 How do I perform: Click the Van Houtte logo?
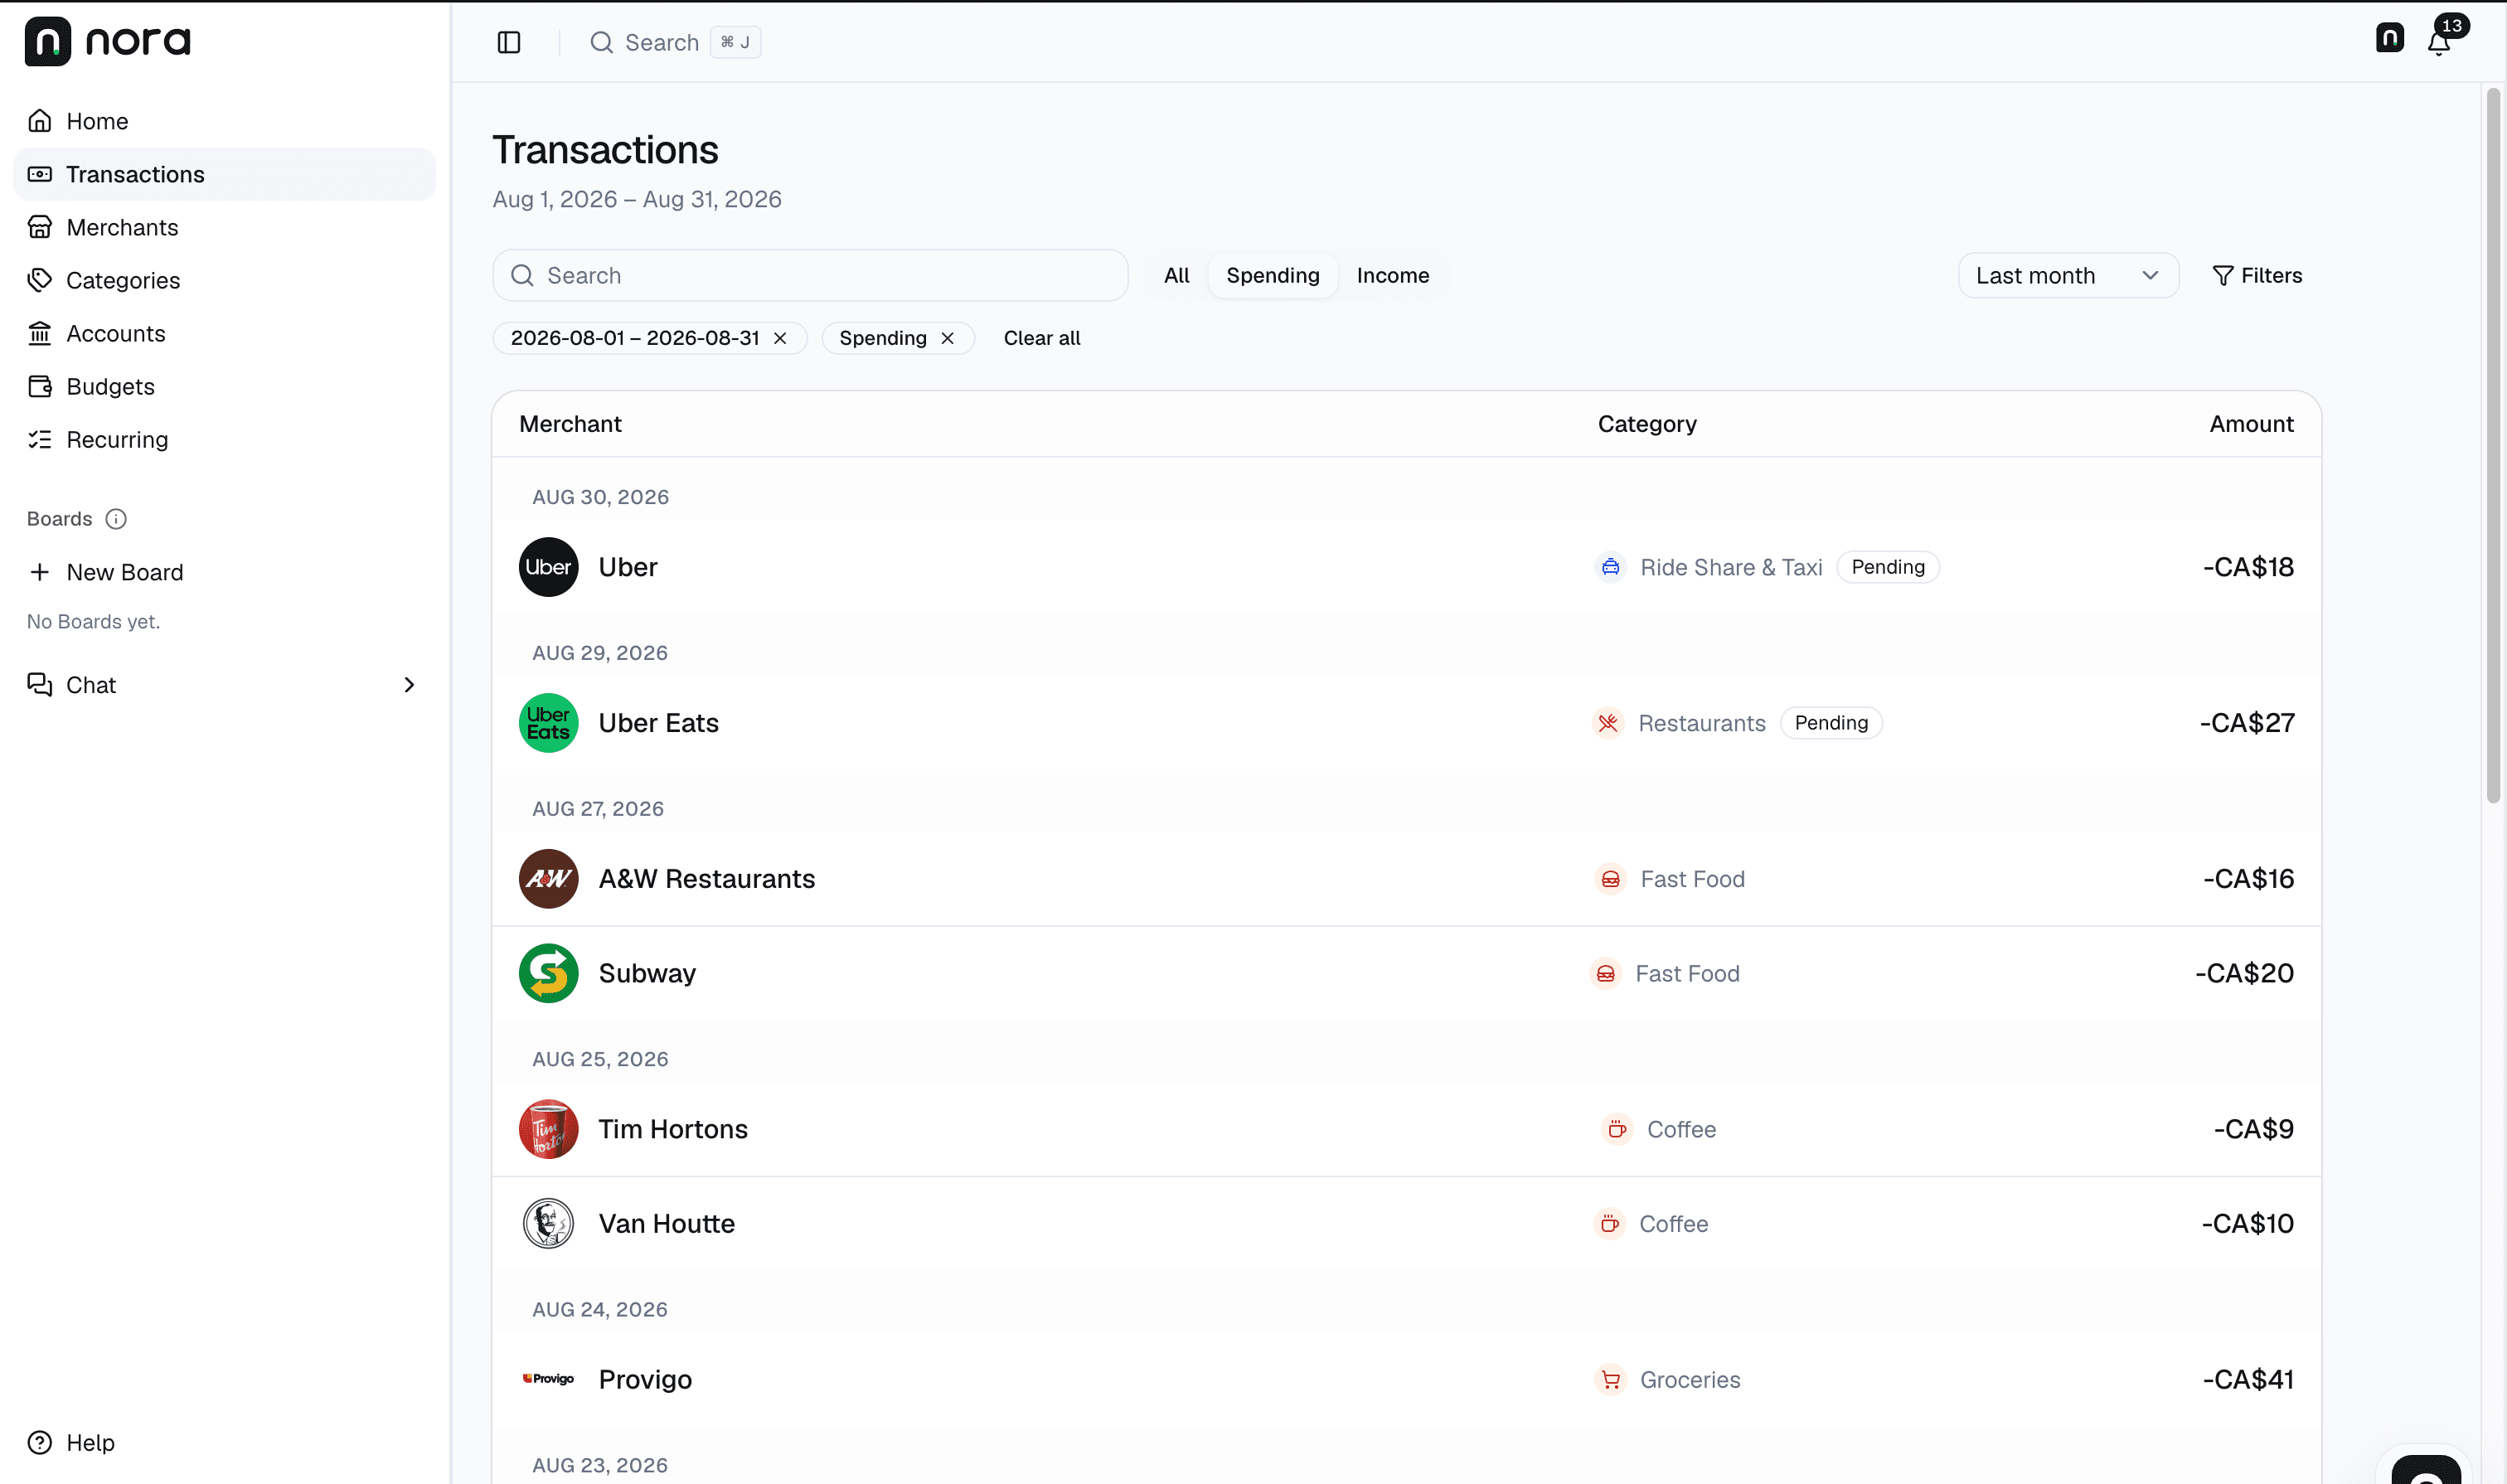pos(548,1223)
